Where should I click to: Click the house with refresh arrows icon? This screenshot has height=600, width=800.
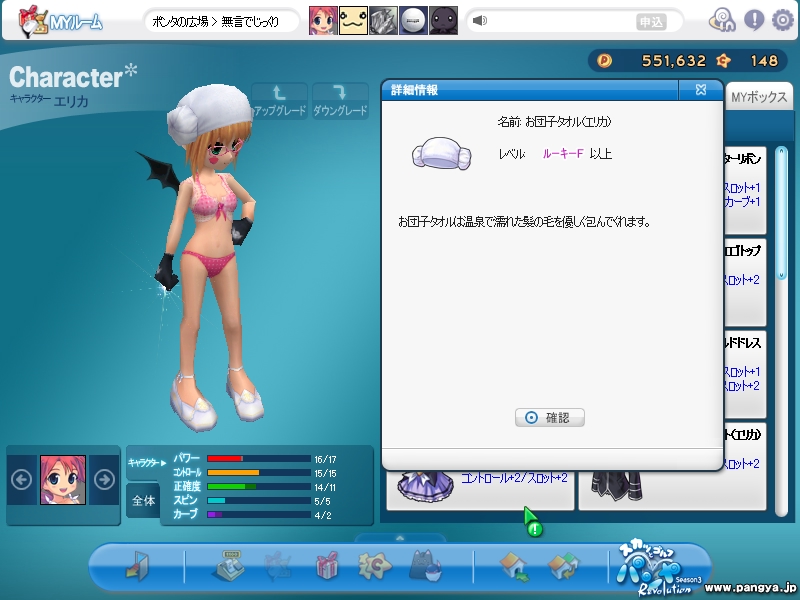point(564,566)
